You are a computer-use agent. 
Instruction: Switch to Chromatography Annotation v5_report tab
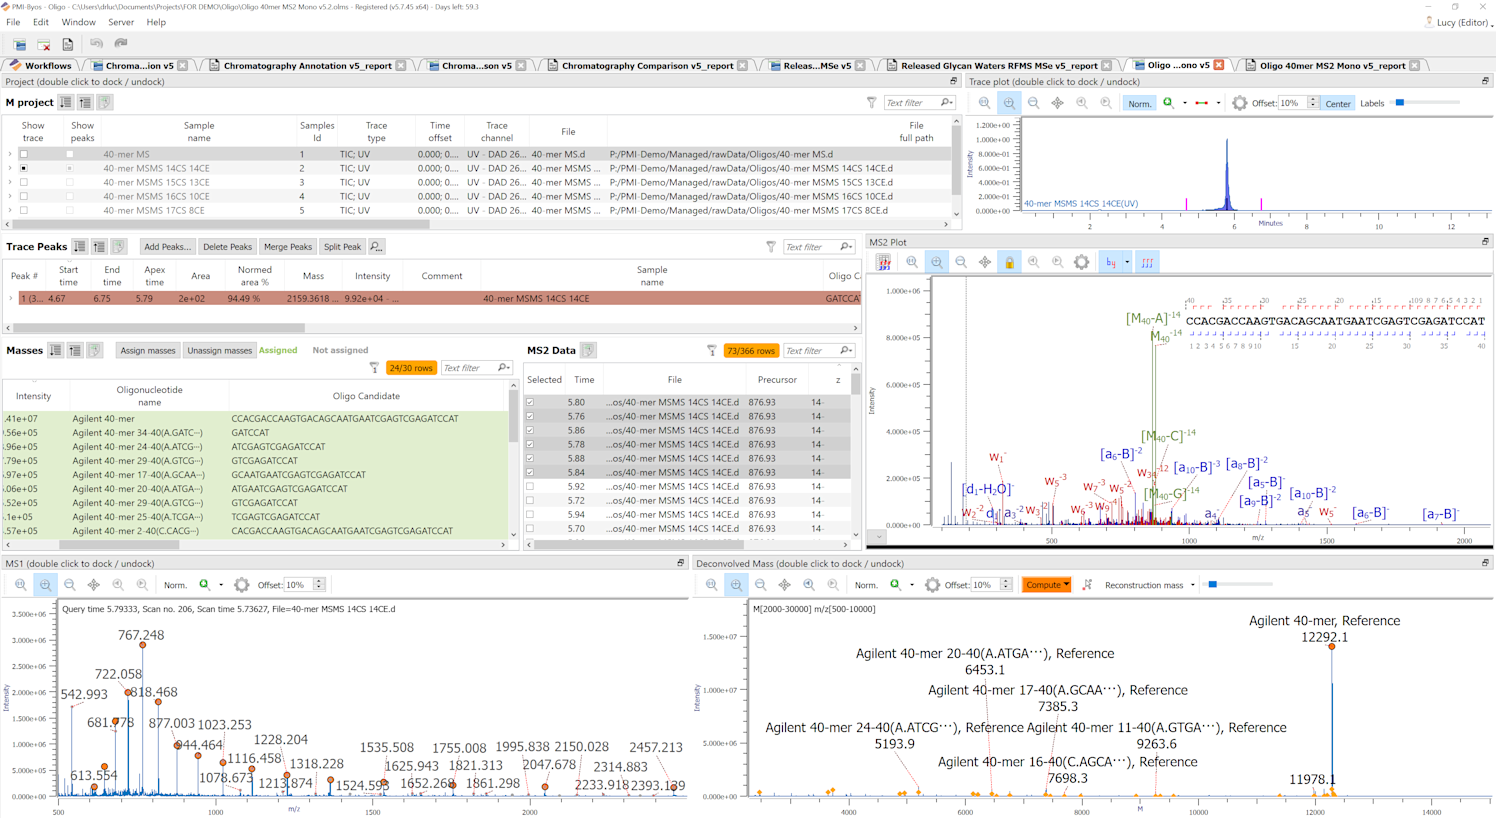tap(307, 66)
